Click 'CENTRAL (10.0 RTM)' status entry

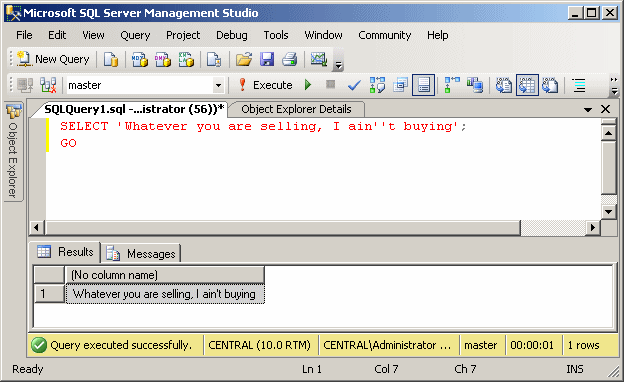tap(259, 345)
